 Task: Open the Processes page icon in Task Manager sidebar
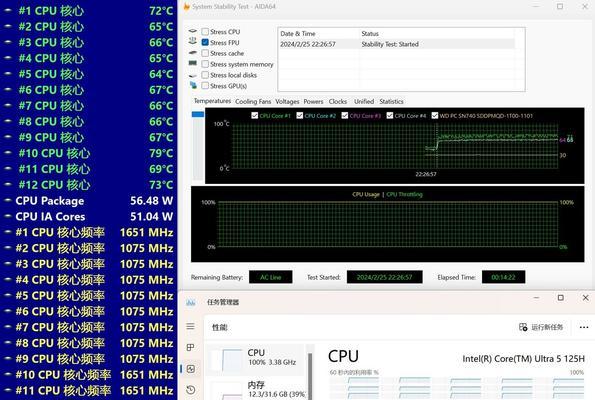pyautogui.click(x=190, y=347)
